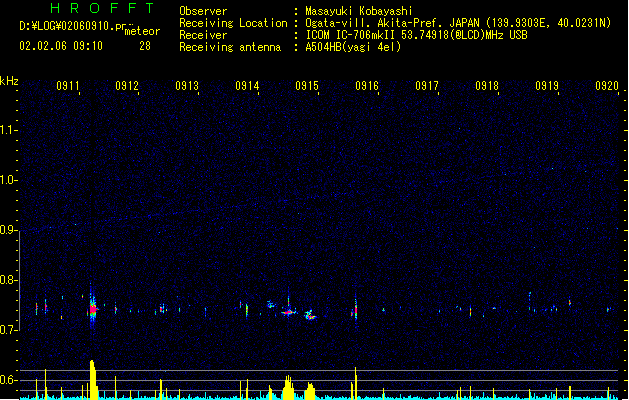Click the yellow amplitude spike before 0916
The height and width of the screenshot is (400, 629).
click(x=355, y=383)
